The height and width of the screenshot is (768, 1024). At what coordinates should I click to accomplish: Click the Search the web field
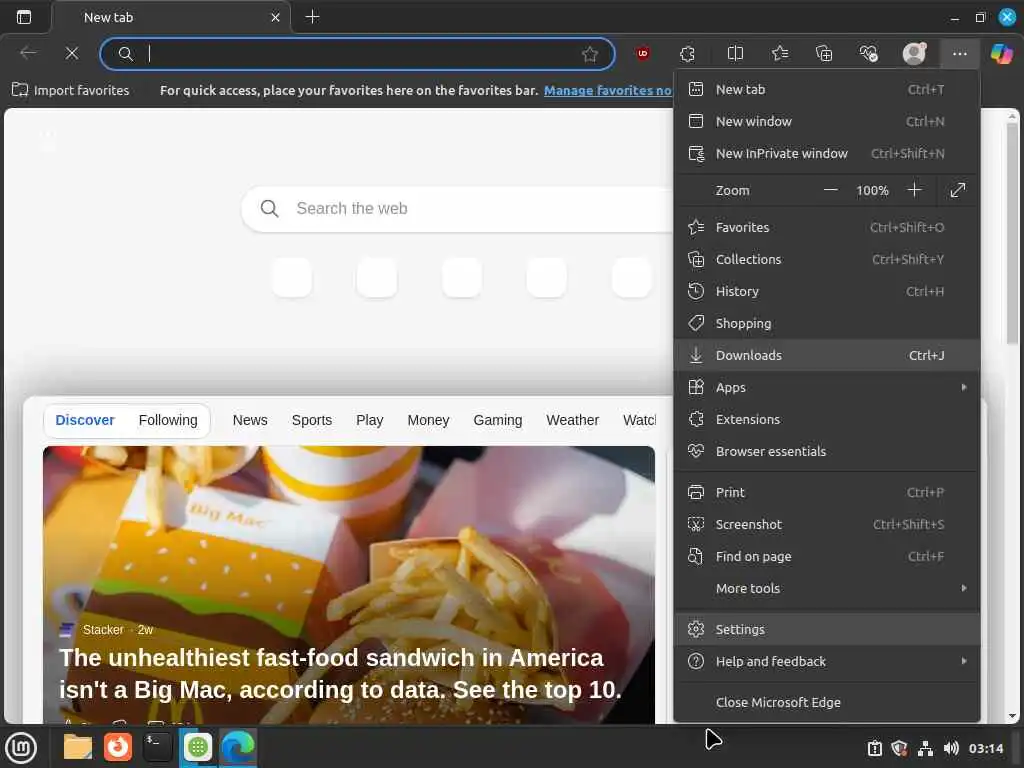pos(457,208)
